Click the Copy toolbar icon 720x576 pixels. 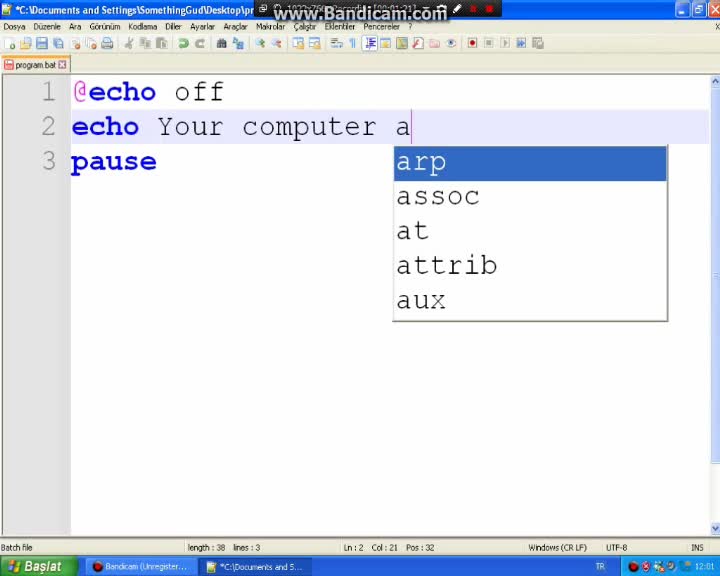(x=146, y=44)
